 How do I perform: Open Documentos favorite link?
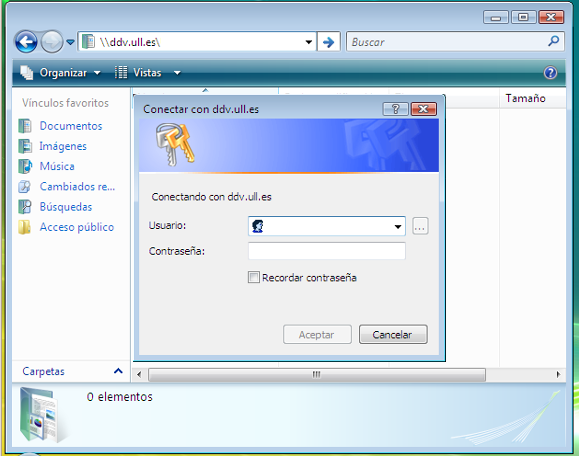(71, 126)
